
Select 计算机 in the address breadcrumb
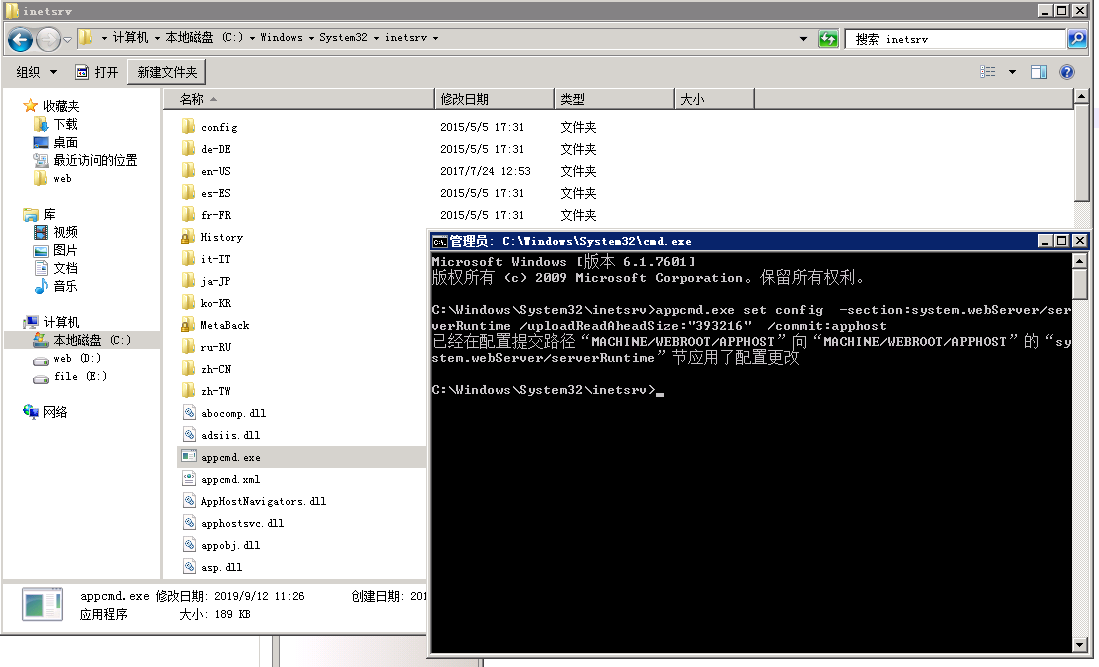[130, 38]
